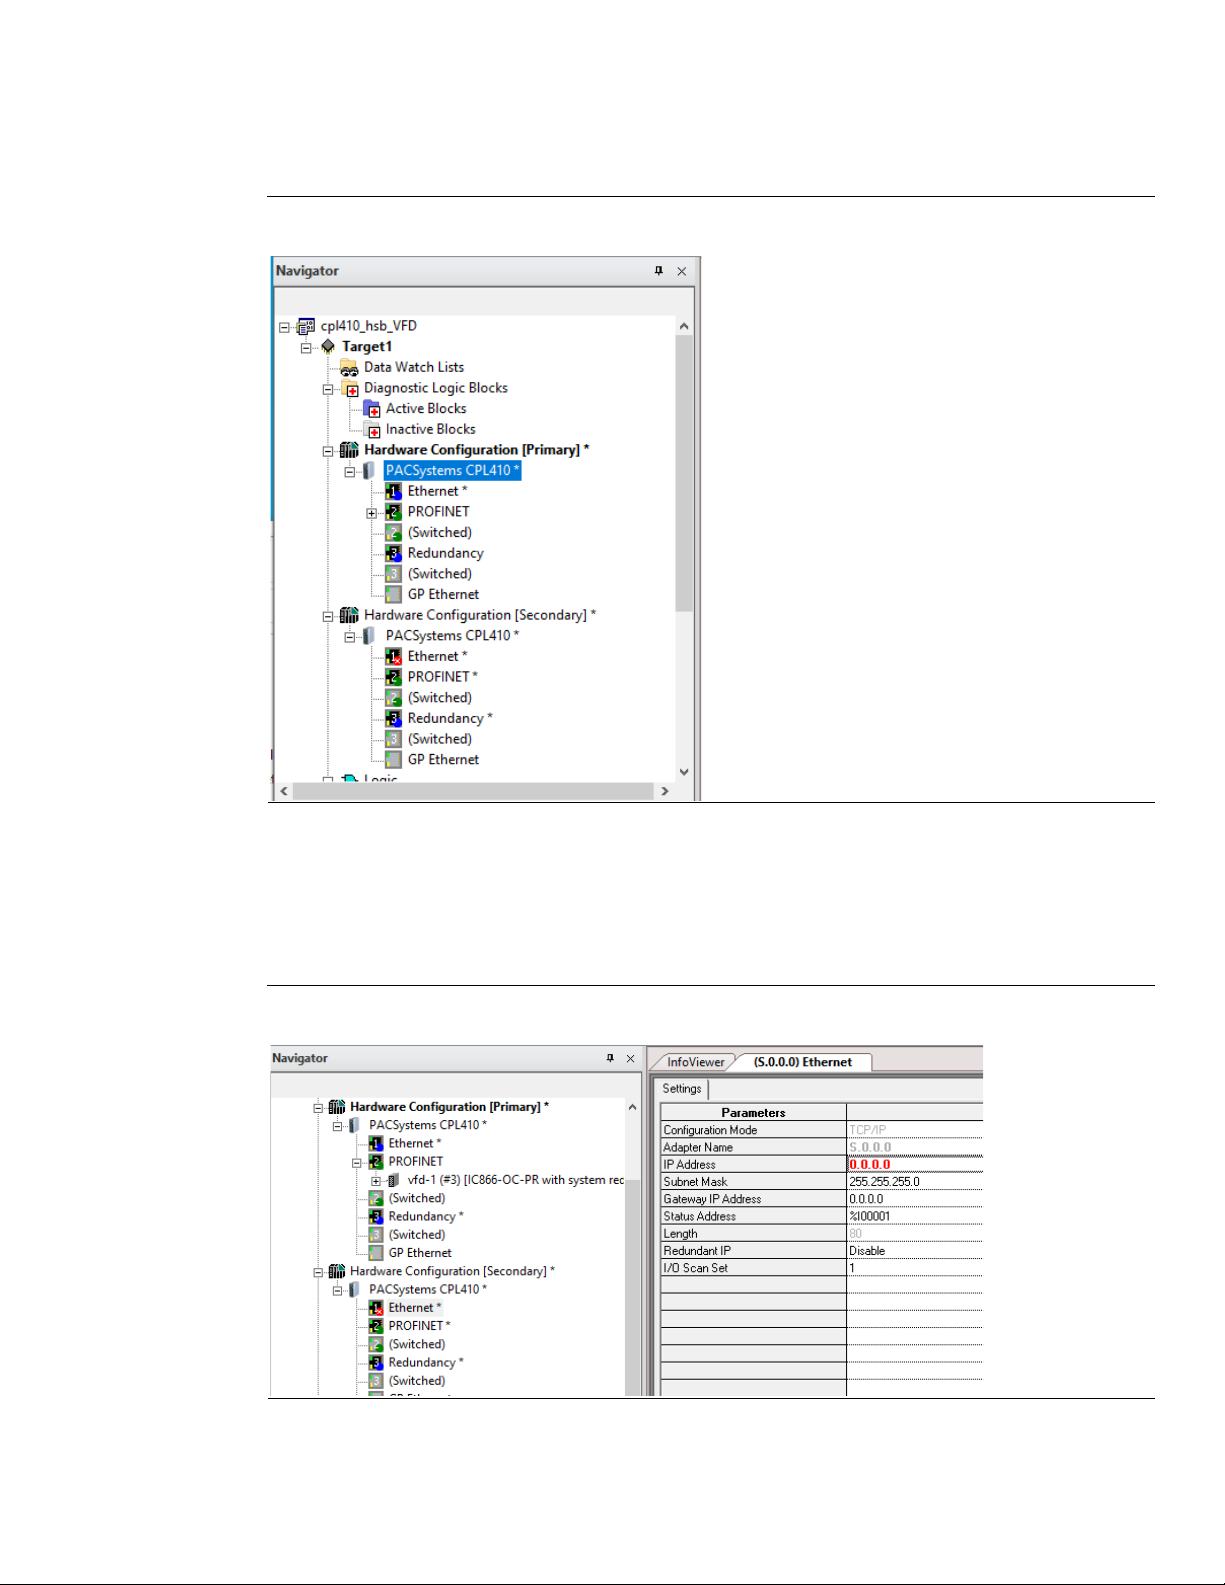This screenshot has width=1225, height=1585.
Task: Click the top Navigator scroll down arrow
Action: click(x=684, y=771)
